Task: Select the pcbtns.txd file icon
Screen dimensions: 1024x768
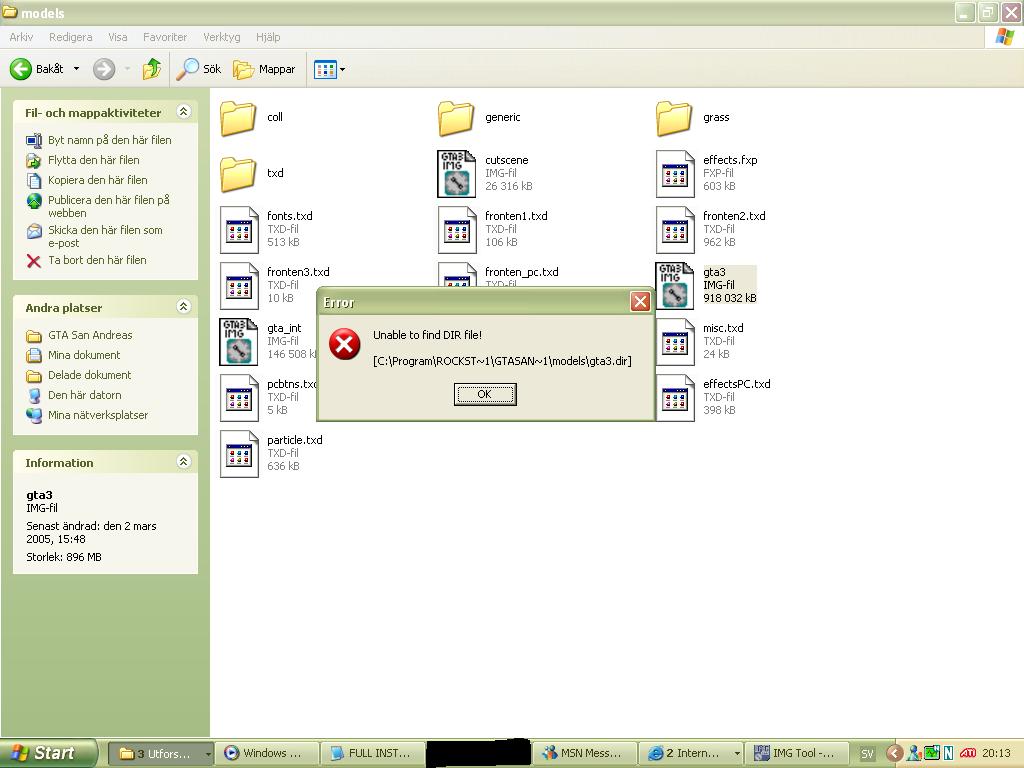Action: [x=239, y=398]
